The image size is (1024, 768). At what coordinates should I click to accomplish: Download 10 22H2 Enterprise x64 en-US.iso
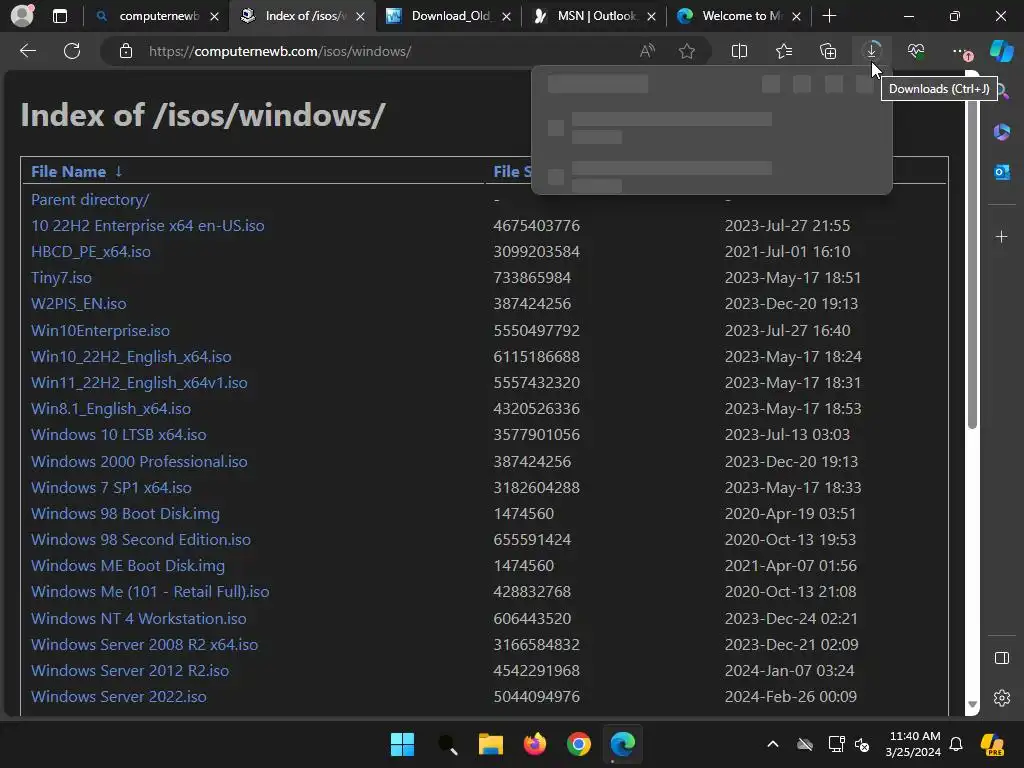[148, 225]
